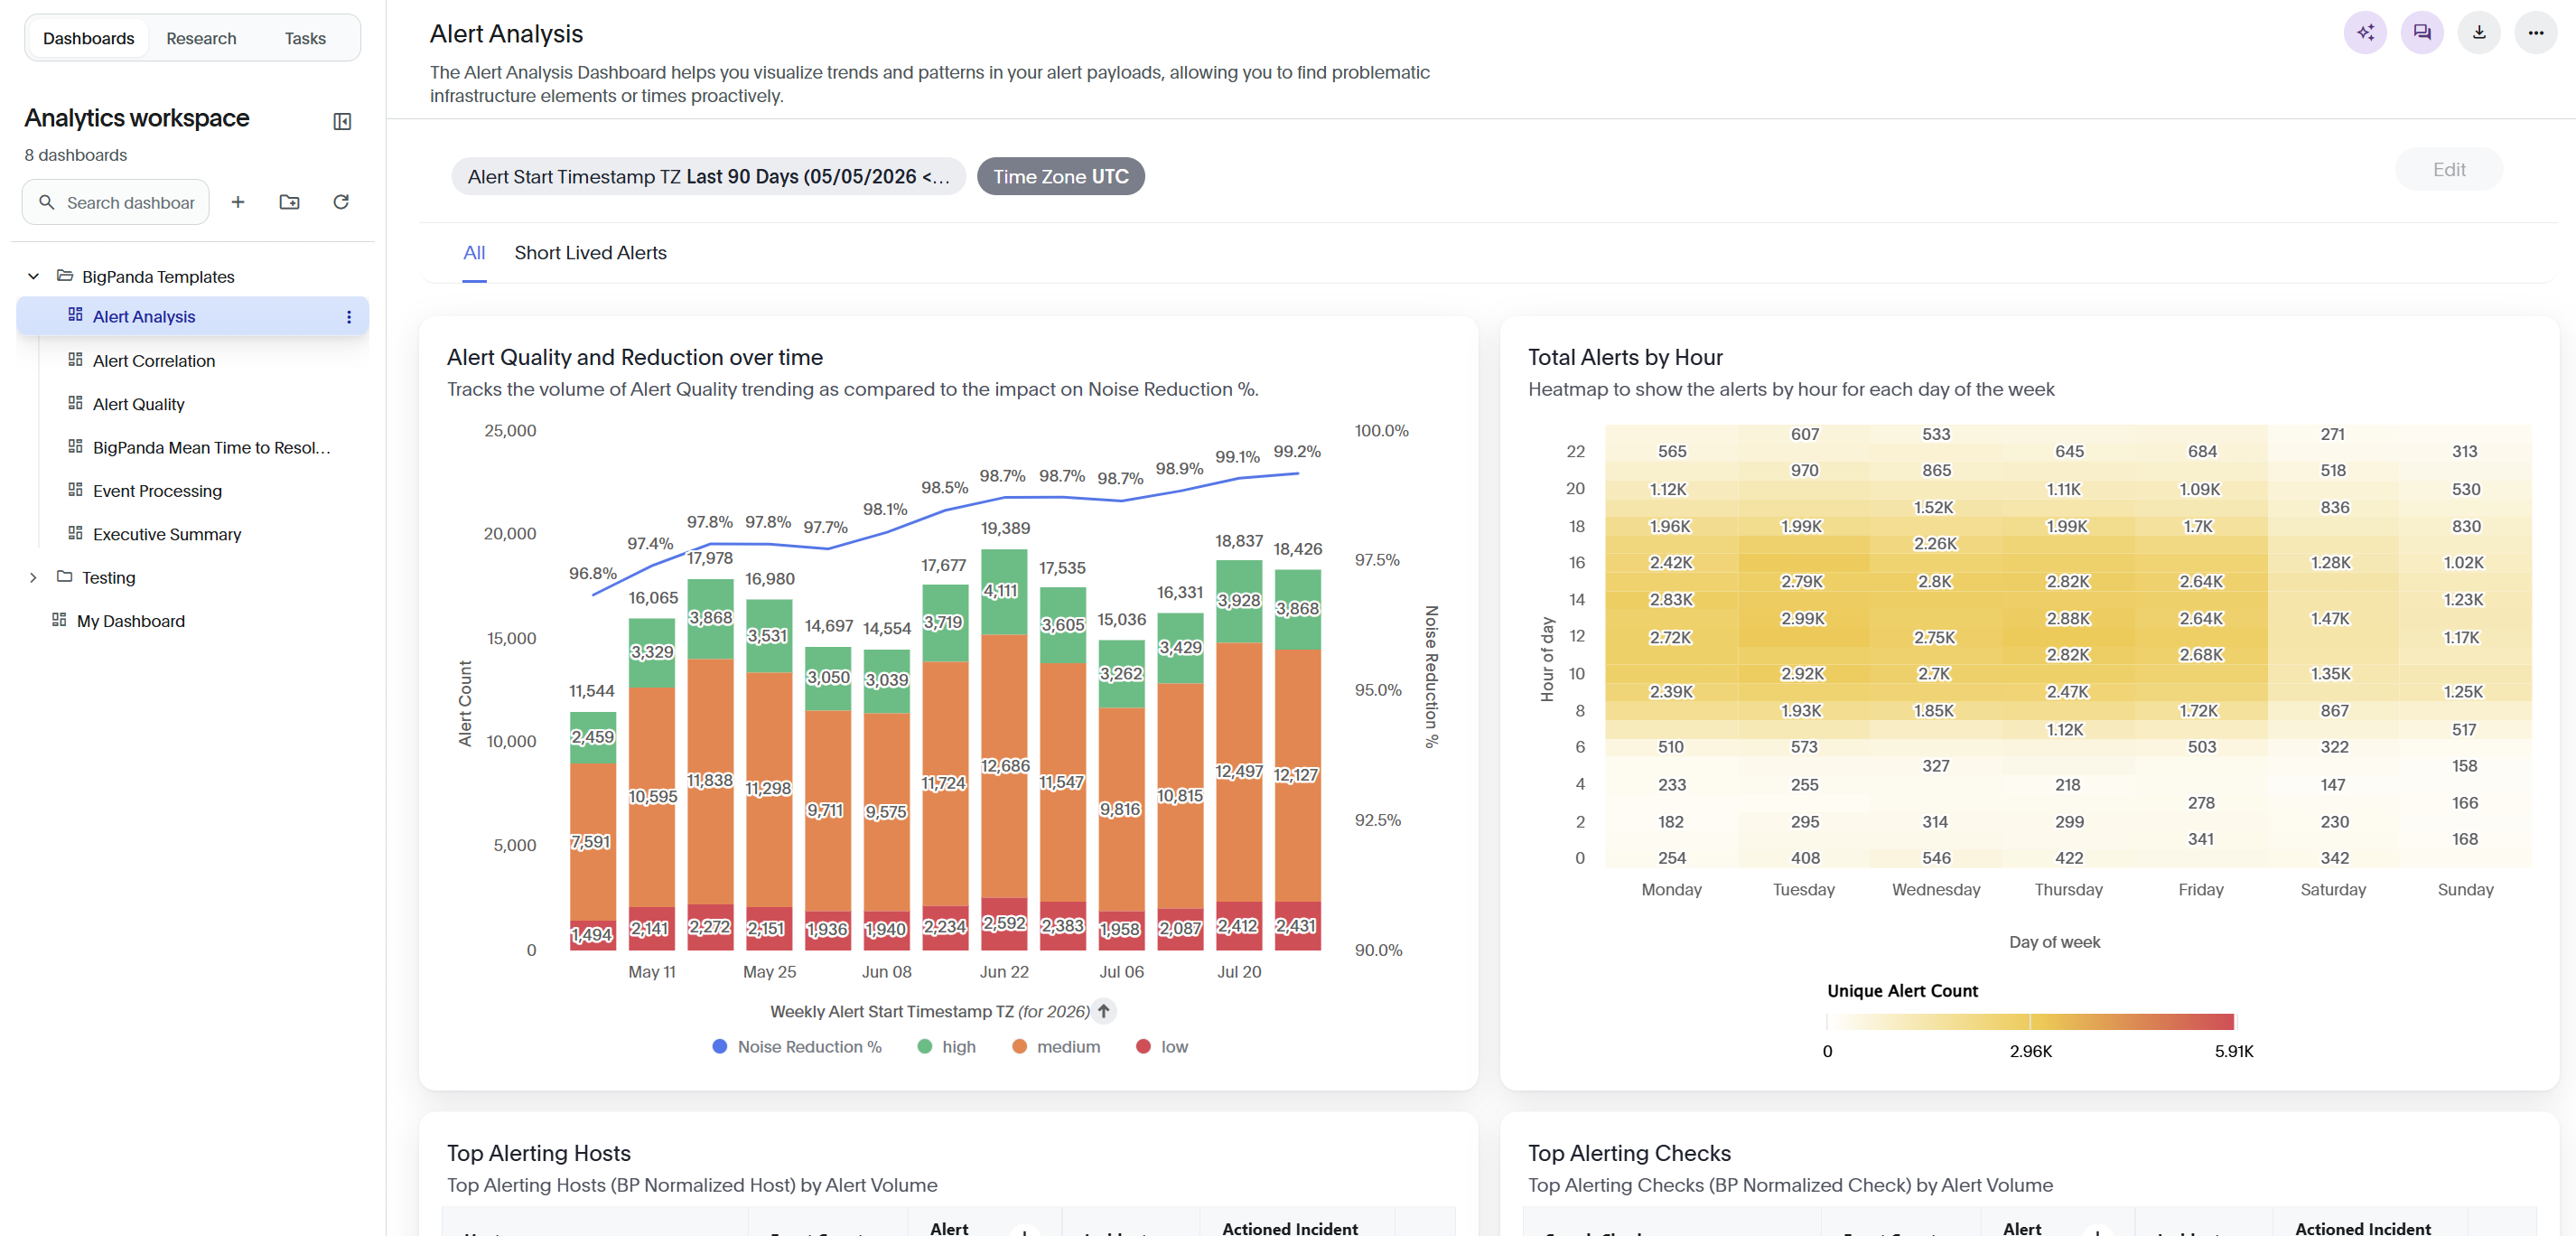Click the 2.26K Wednesday heatmap cell
The width and height of the screenshot is (2576, 1236).
1935,543
